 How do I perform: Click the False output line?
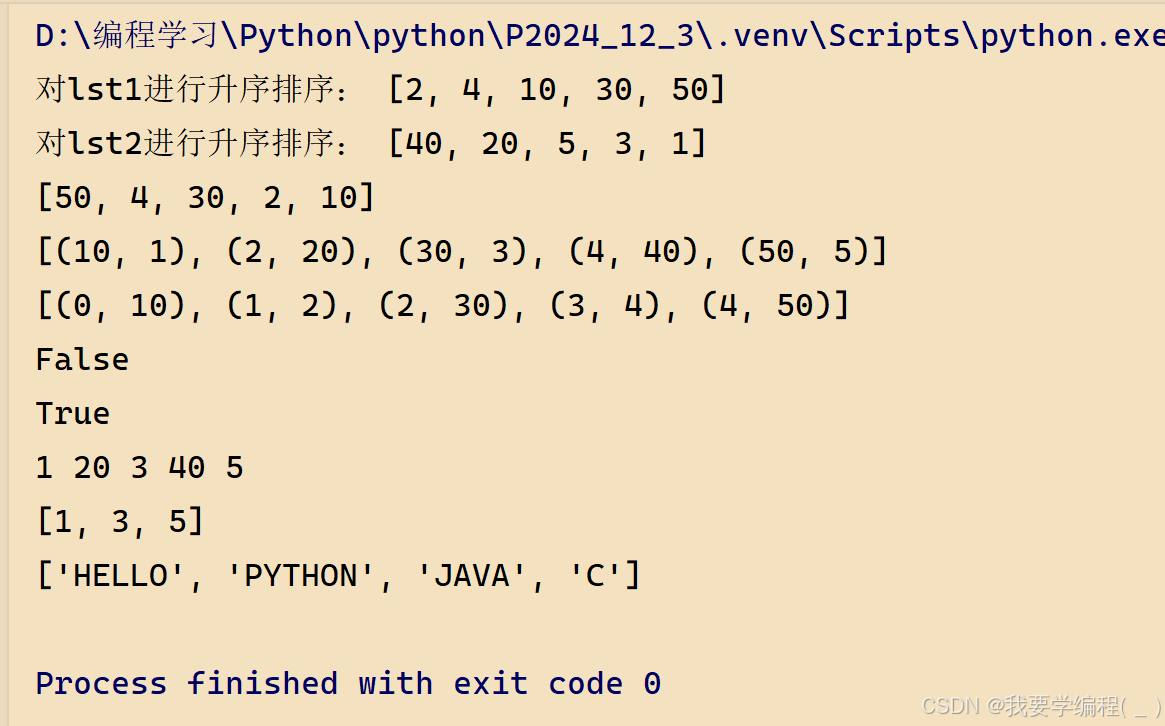click(x=82, y=360)
